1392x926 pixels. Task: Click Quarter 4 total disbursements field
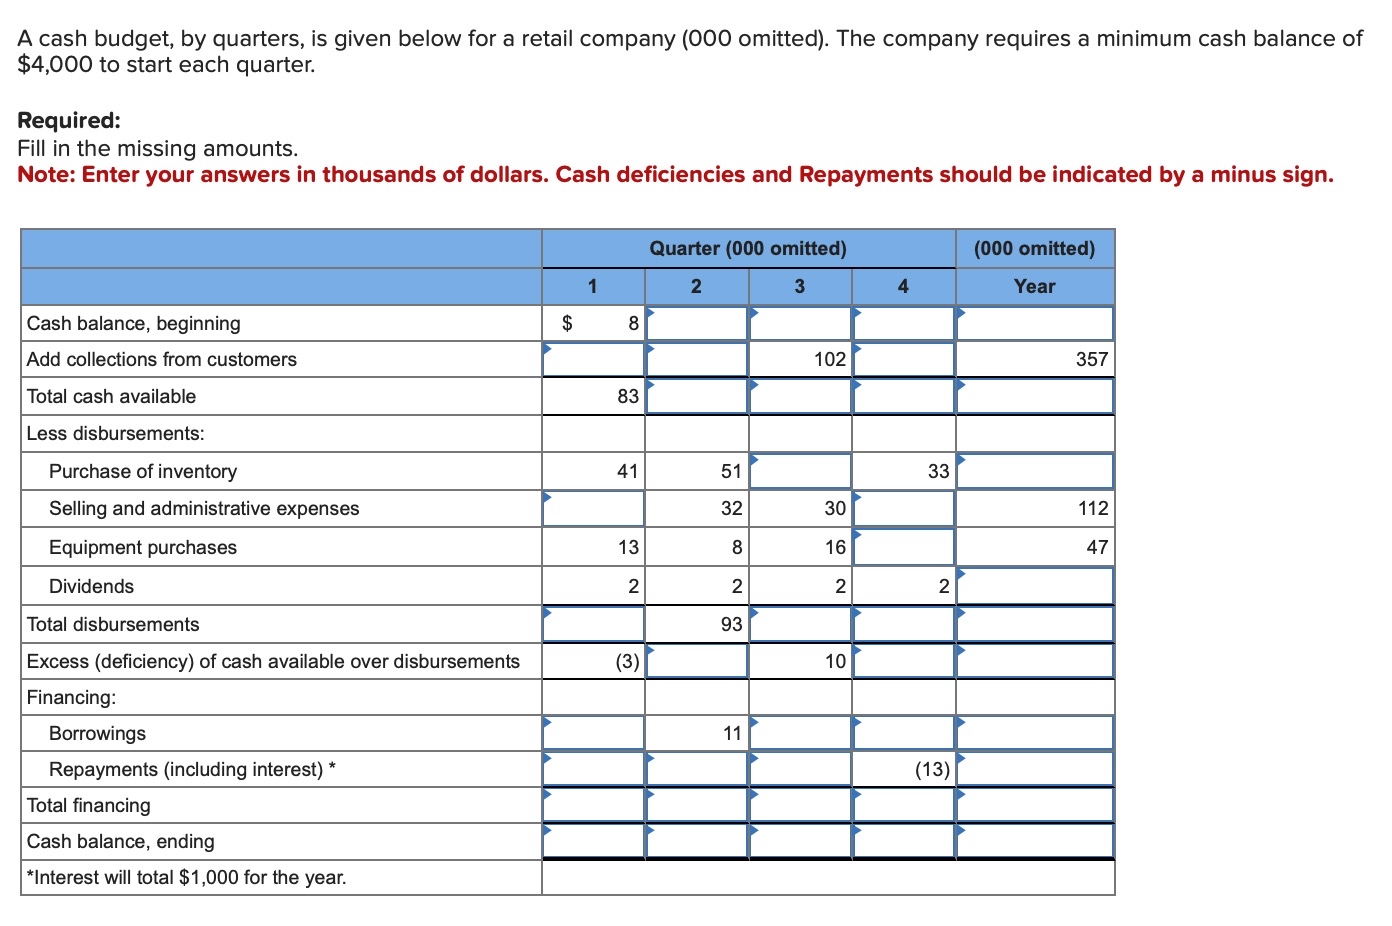pos(904,624)
